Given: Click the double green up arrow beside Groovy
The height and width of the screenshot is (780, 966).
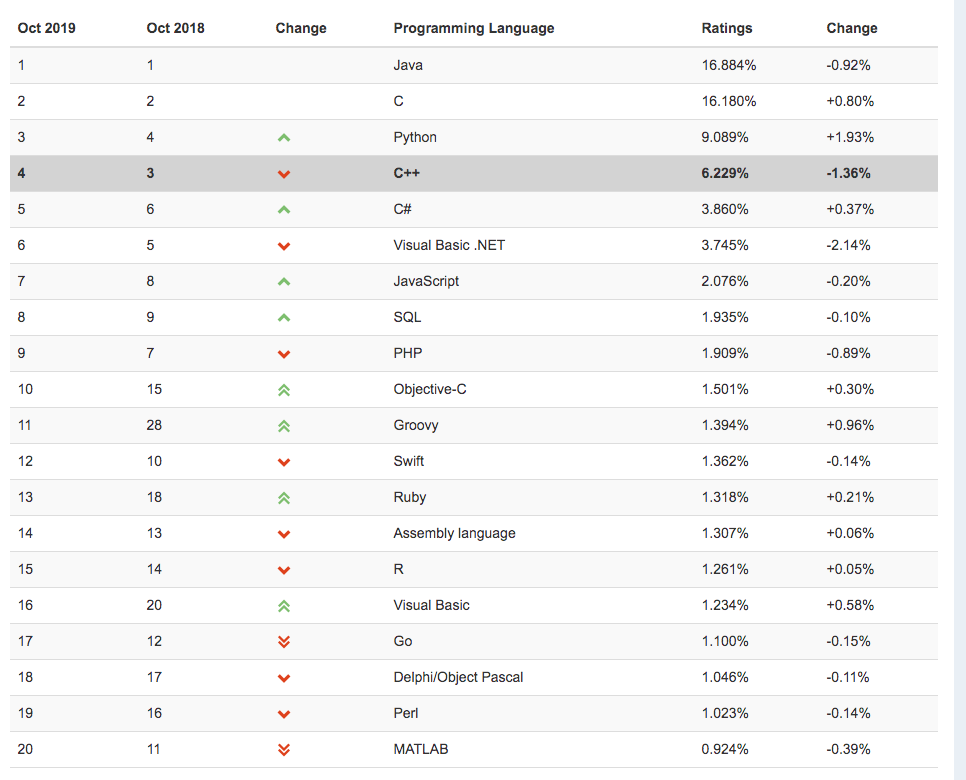Looking at the screenshot, I should (284, 426).
